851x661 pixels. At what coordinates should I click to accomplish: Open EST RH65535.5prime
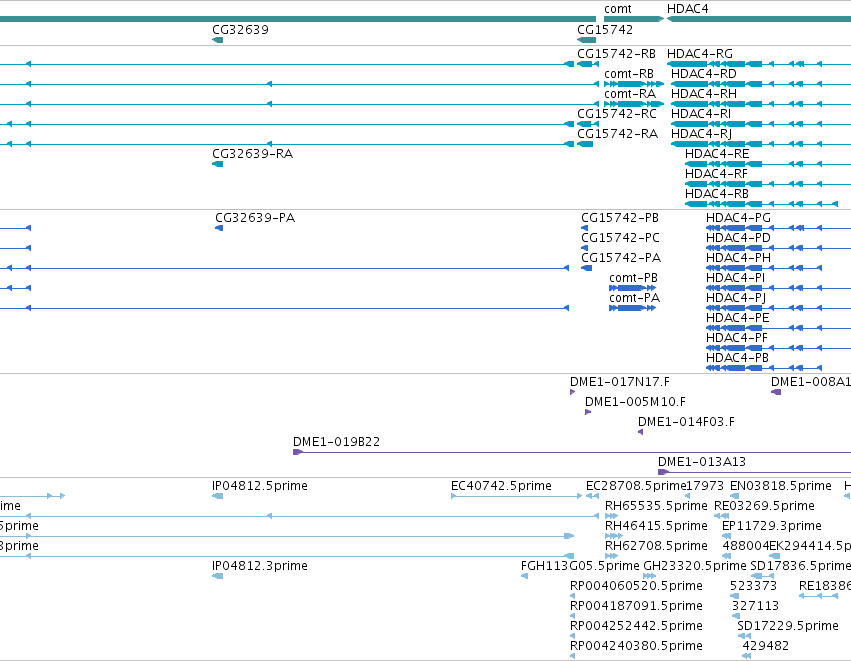656,507
